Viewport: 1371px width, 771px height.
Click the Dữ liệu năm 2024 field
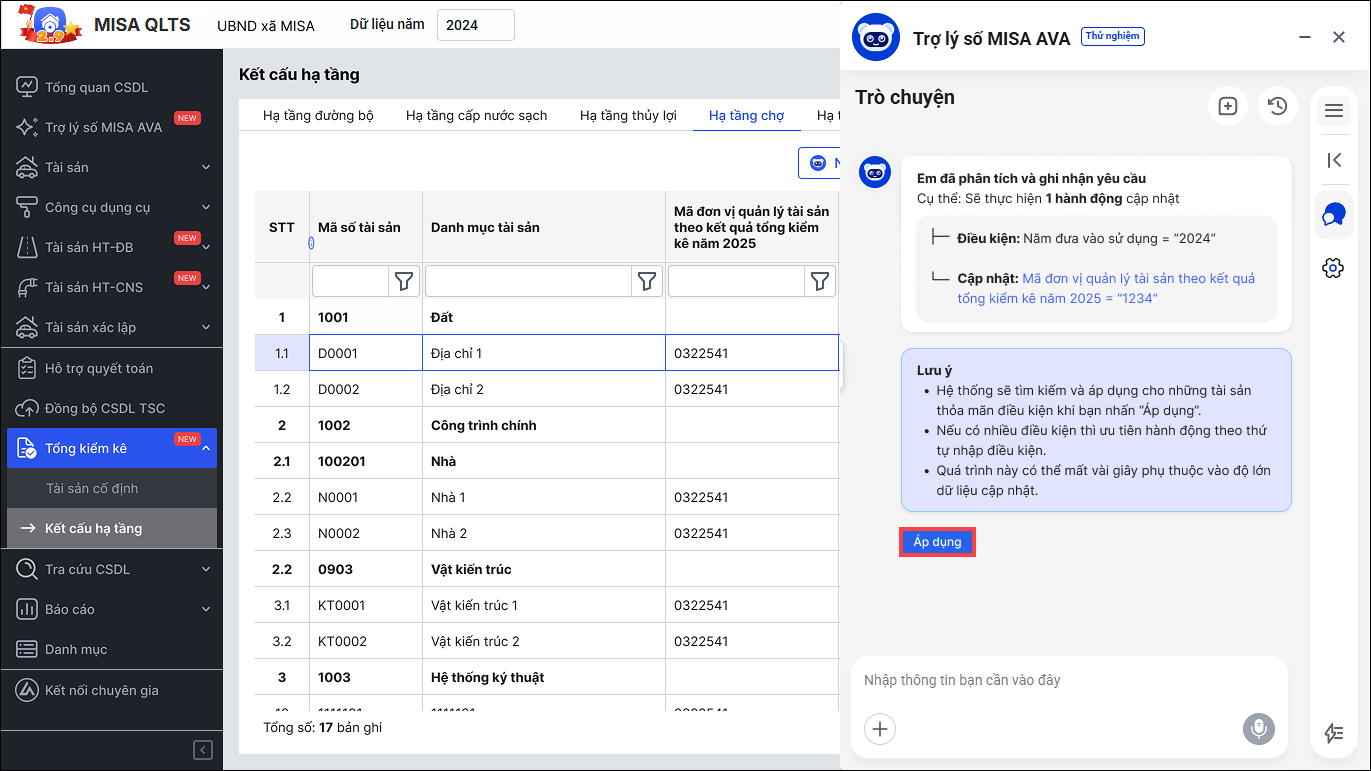coord(475,26)
